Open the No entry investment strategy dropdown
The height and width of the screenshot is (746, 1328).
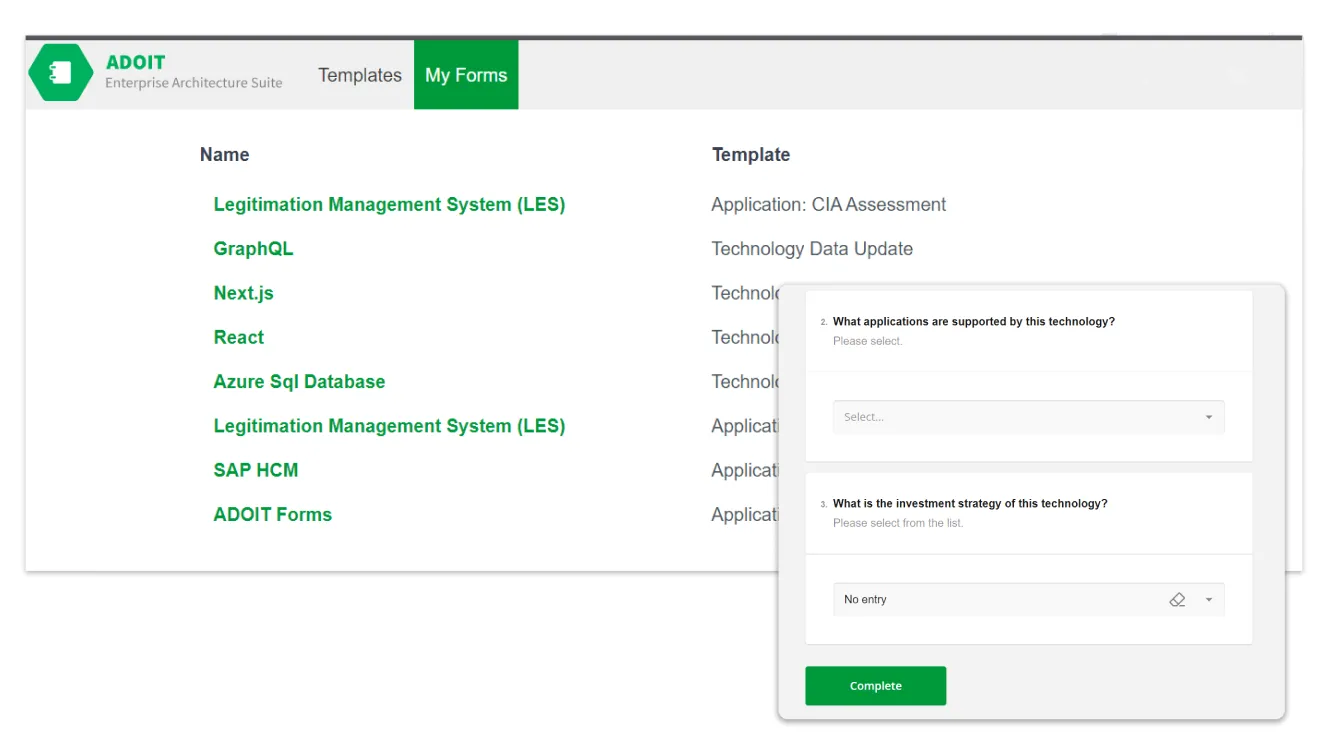[x=1028, y=600]
